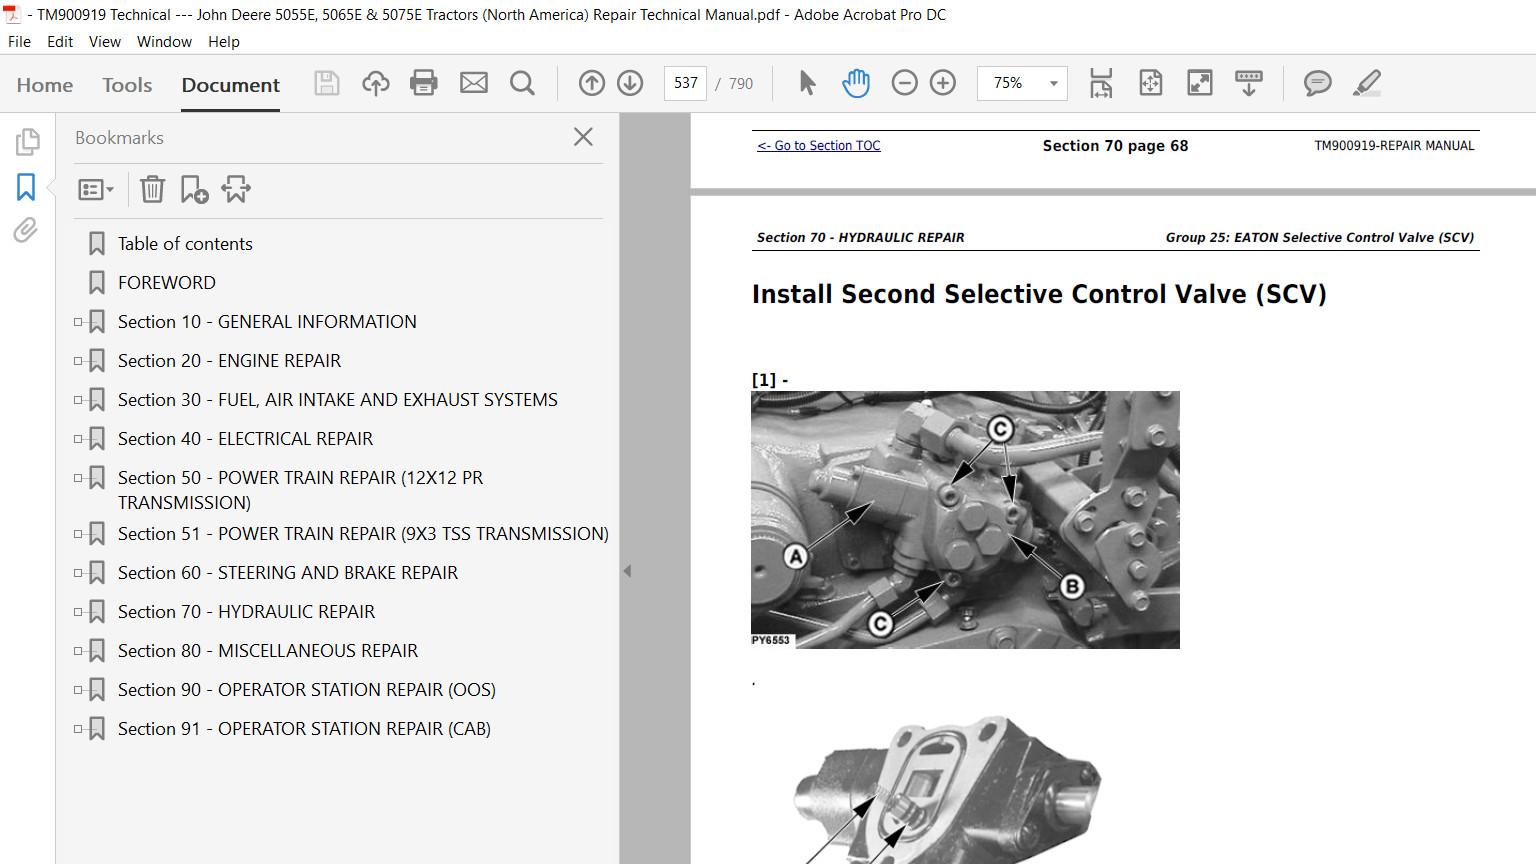Add a new bookmark icon
Image resolution: width=1536 pixels, height=864 pixels.
(194, 189)
